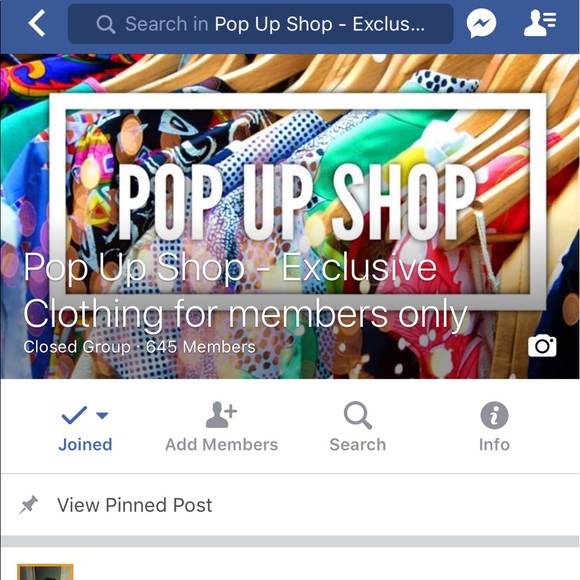Open Messenger chat icon
Viewport: 580px width, 580px height.
(x=481, y=23)
